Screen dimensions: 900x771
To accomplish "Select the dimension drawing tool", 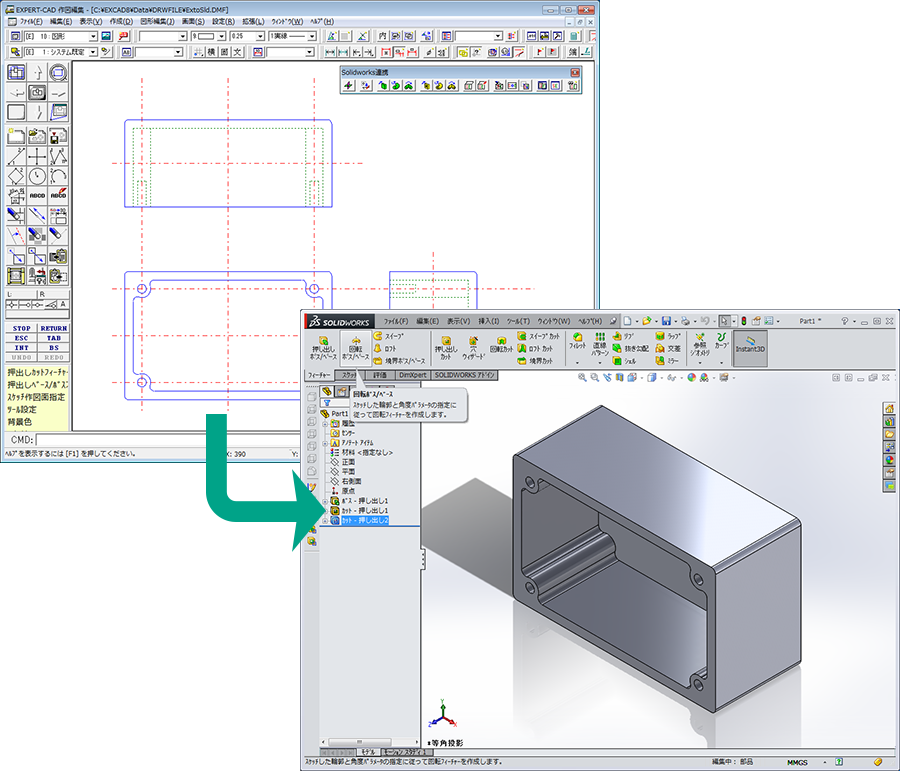I will pyautogui.click(x=16, y=196).
